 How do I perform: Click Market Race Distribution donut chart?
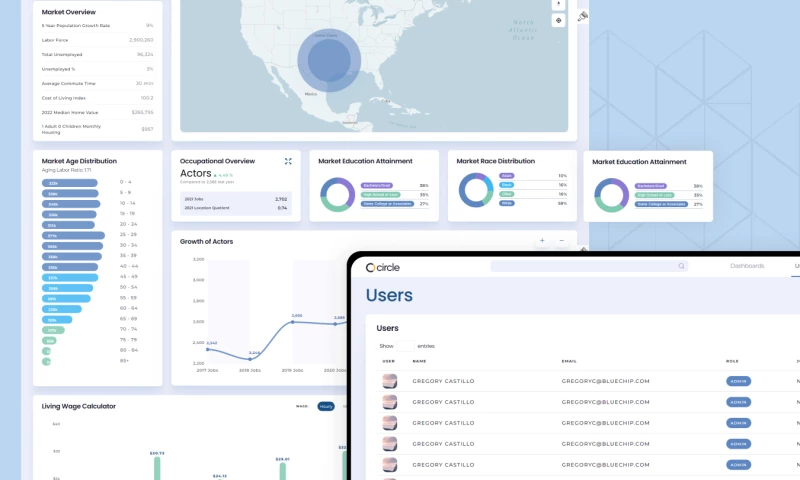coord(476,190)
